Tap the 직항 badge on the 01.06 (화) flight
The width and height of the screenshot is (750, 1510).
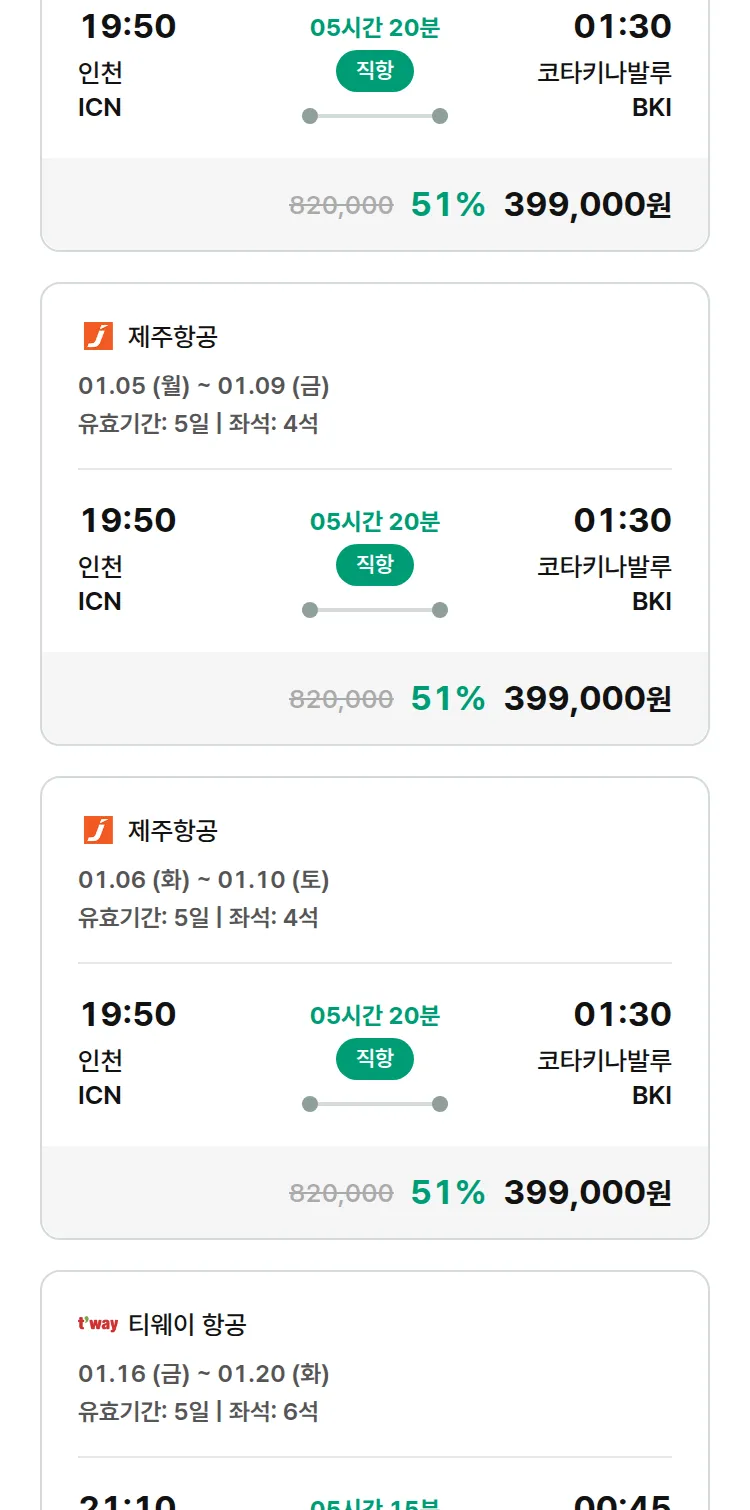point(375,1059)
